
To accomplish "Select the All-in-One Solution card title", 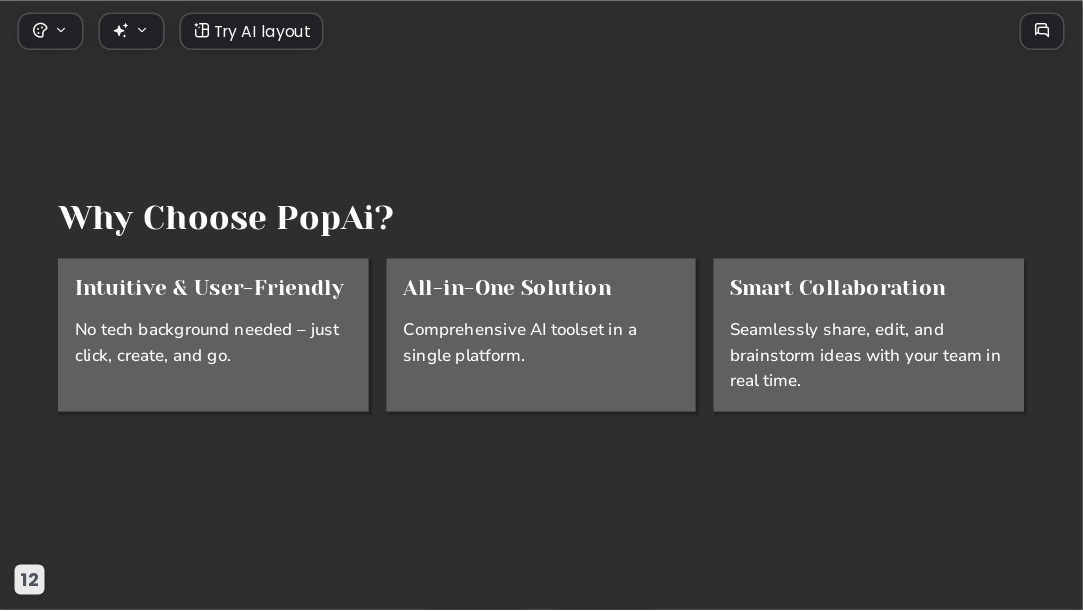I will (507, 287).
